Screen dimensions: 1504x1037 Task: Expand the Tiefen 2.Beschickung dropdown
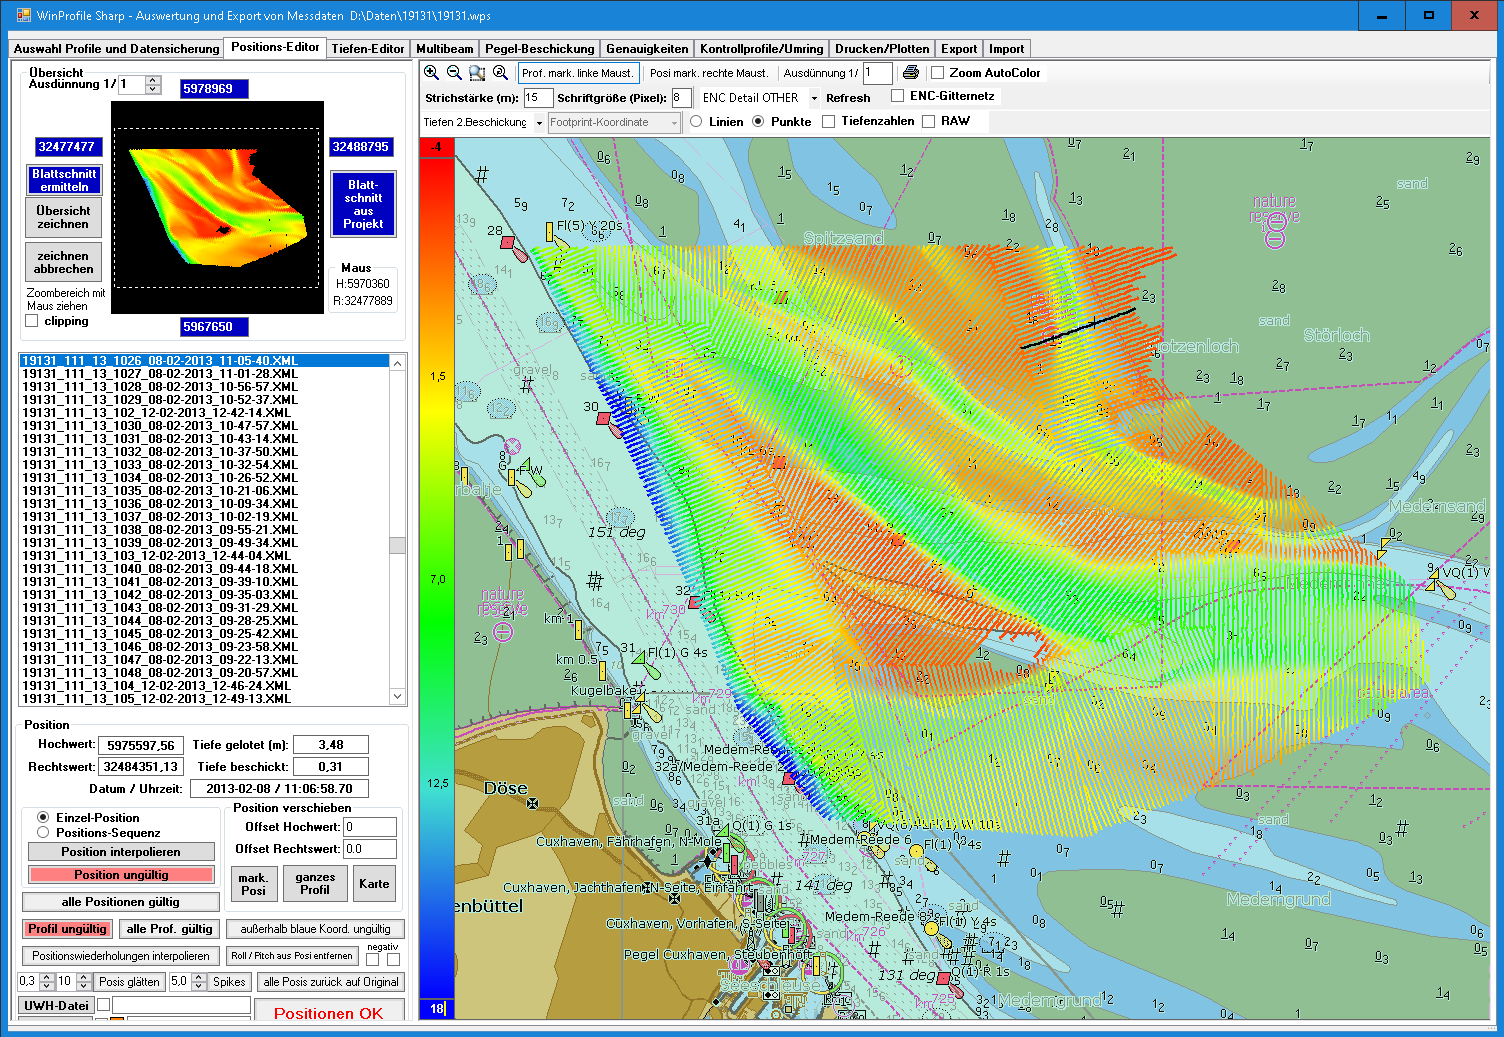539,123
